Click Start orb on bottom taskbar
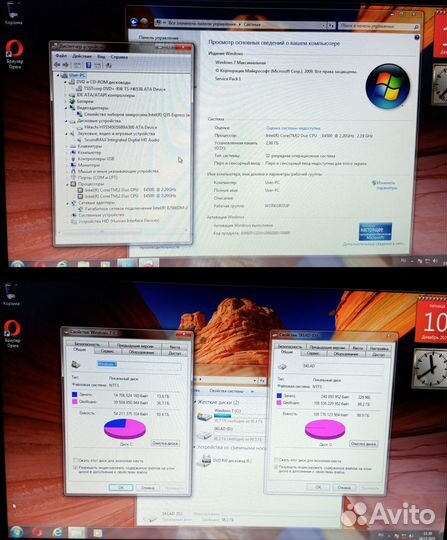Image resolution: width=447 pixels, height=540 pixels. pos(17,532)
